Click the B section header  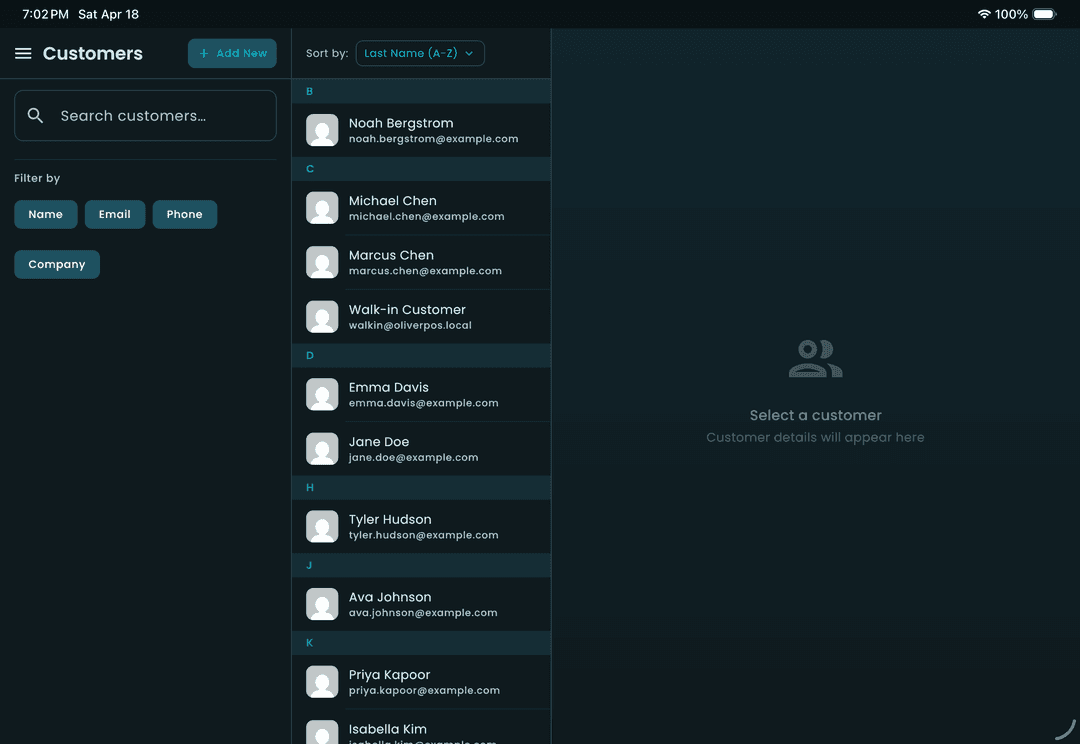(x=422, y=91)
